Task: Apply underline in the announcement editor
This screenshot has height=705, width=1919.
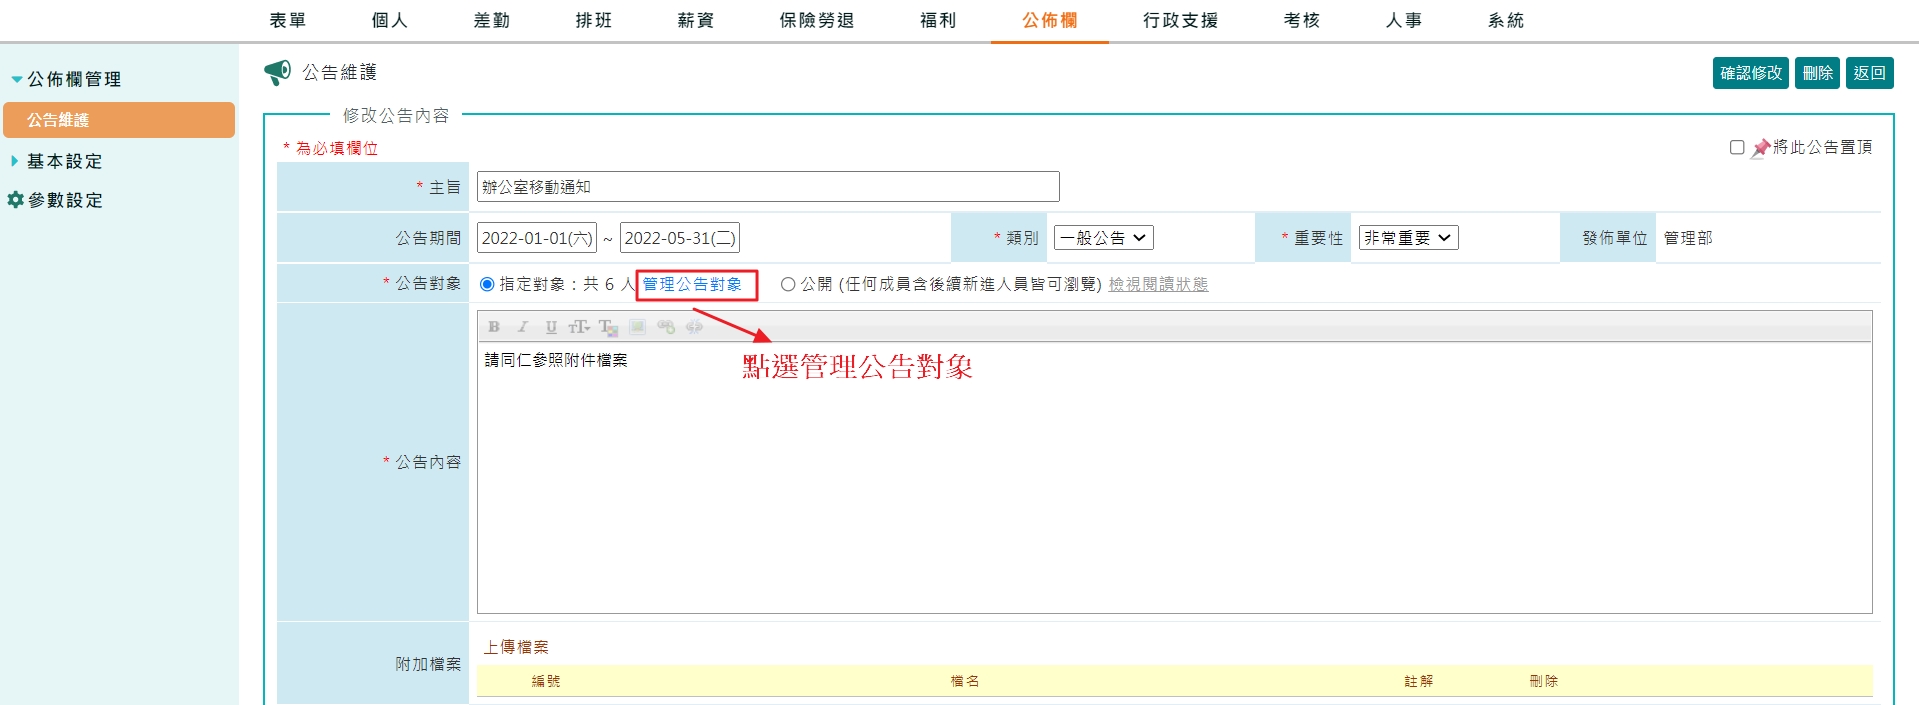Action: [x=551, y=327]
